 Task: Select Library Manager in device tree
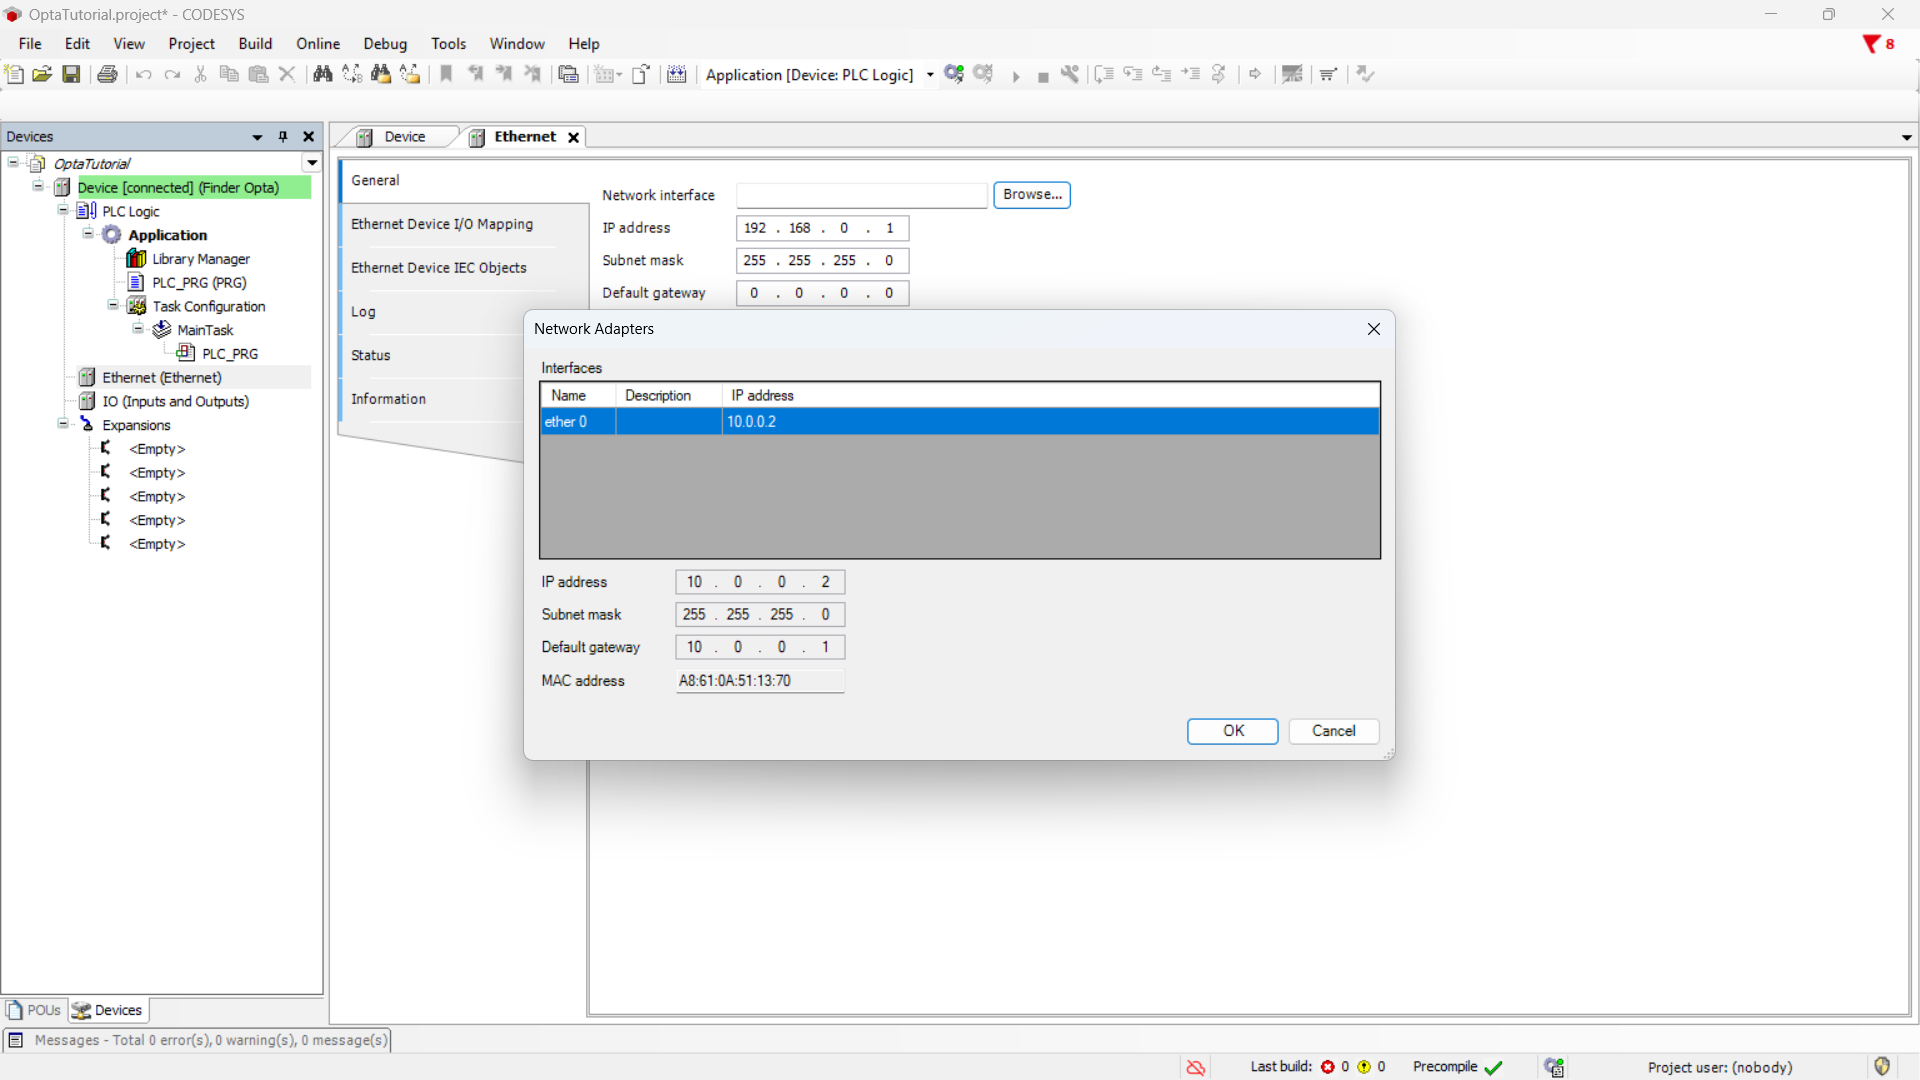200,259
